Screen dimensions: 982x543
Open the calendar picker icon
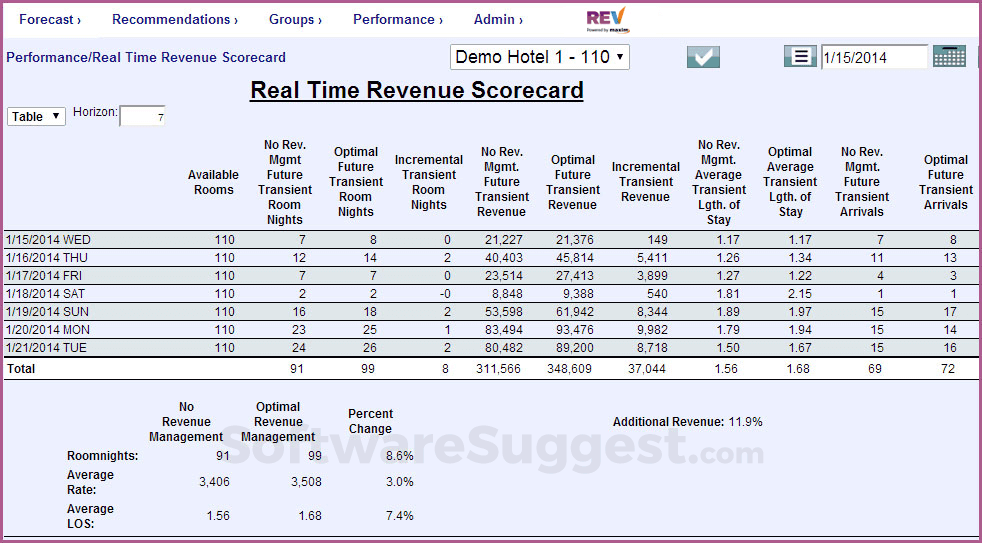pyautogui.click(x=949, y=56)
